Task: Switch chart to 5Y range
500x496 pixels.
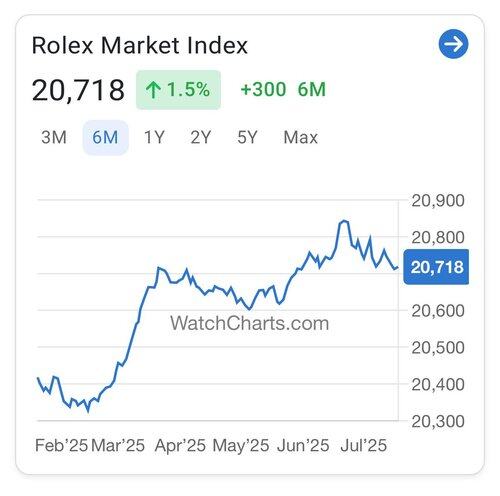Action: (247, 137)
